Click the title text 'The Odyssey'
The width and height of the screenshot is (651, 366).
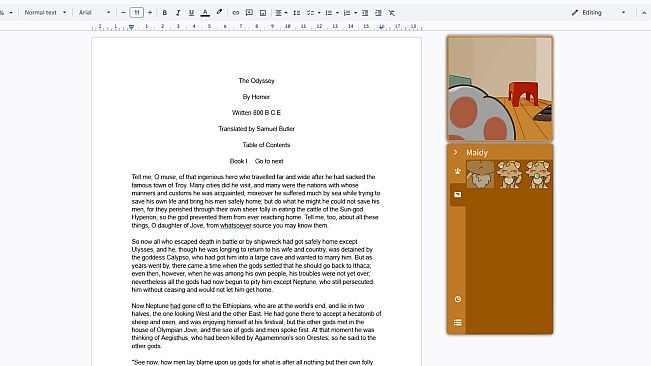(257, 81)
